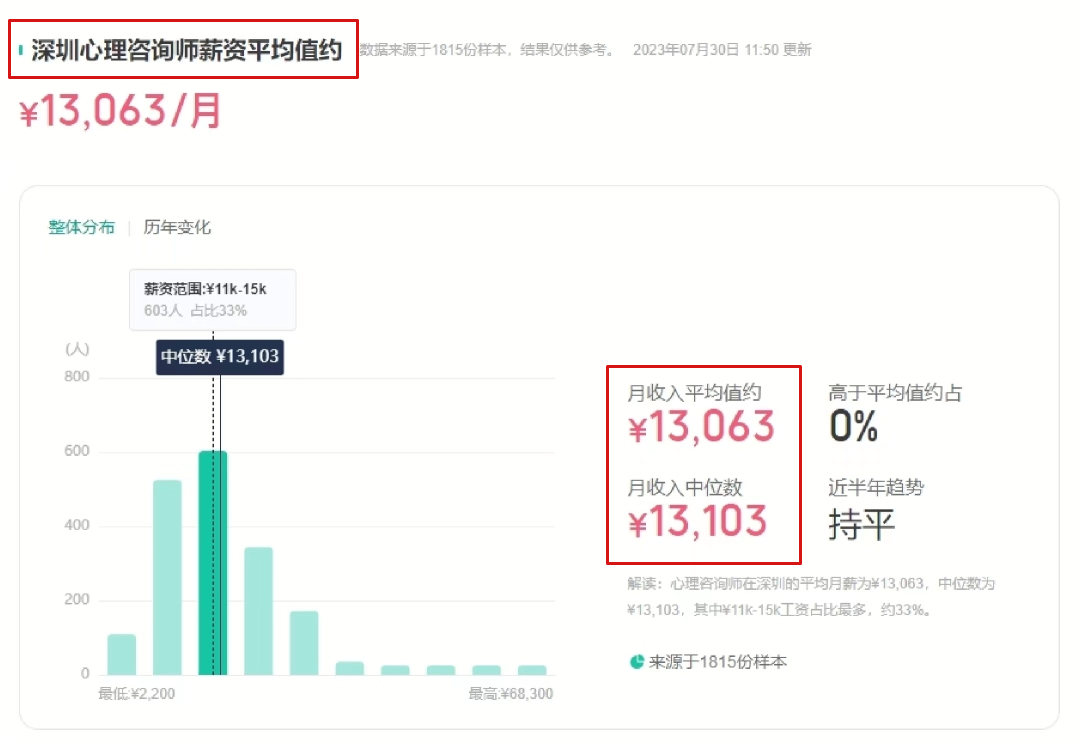The image size is (1080, 750).
Task: Click the 高于平均值约占 0% statistic
Action: (856, 410)
